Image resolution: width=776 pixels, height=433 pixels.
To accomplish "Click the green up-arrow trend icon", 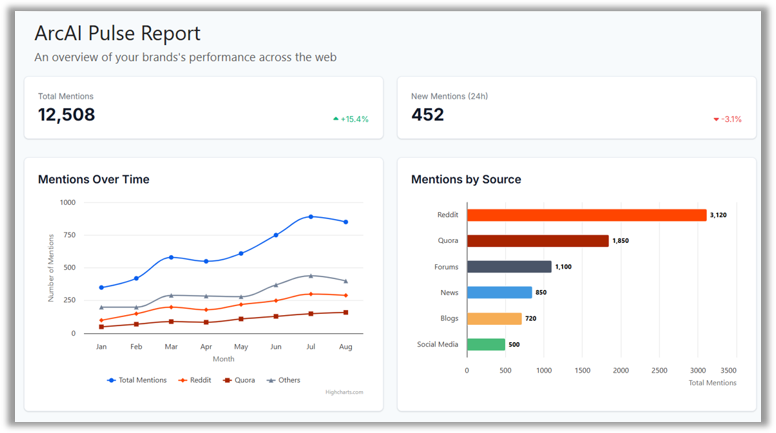I will (x=336, y=119).
